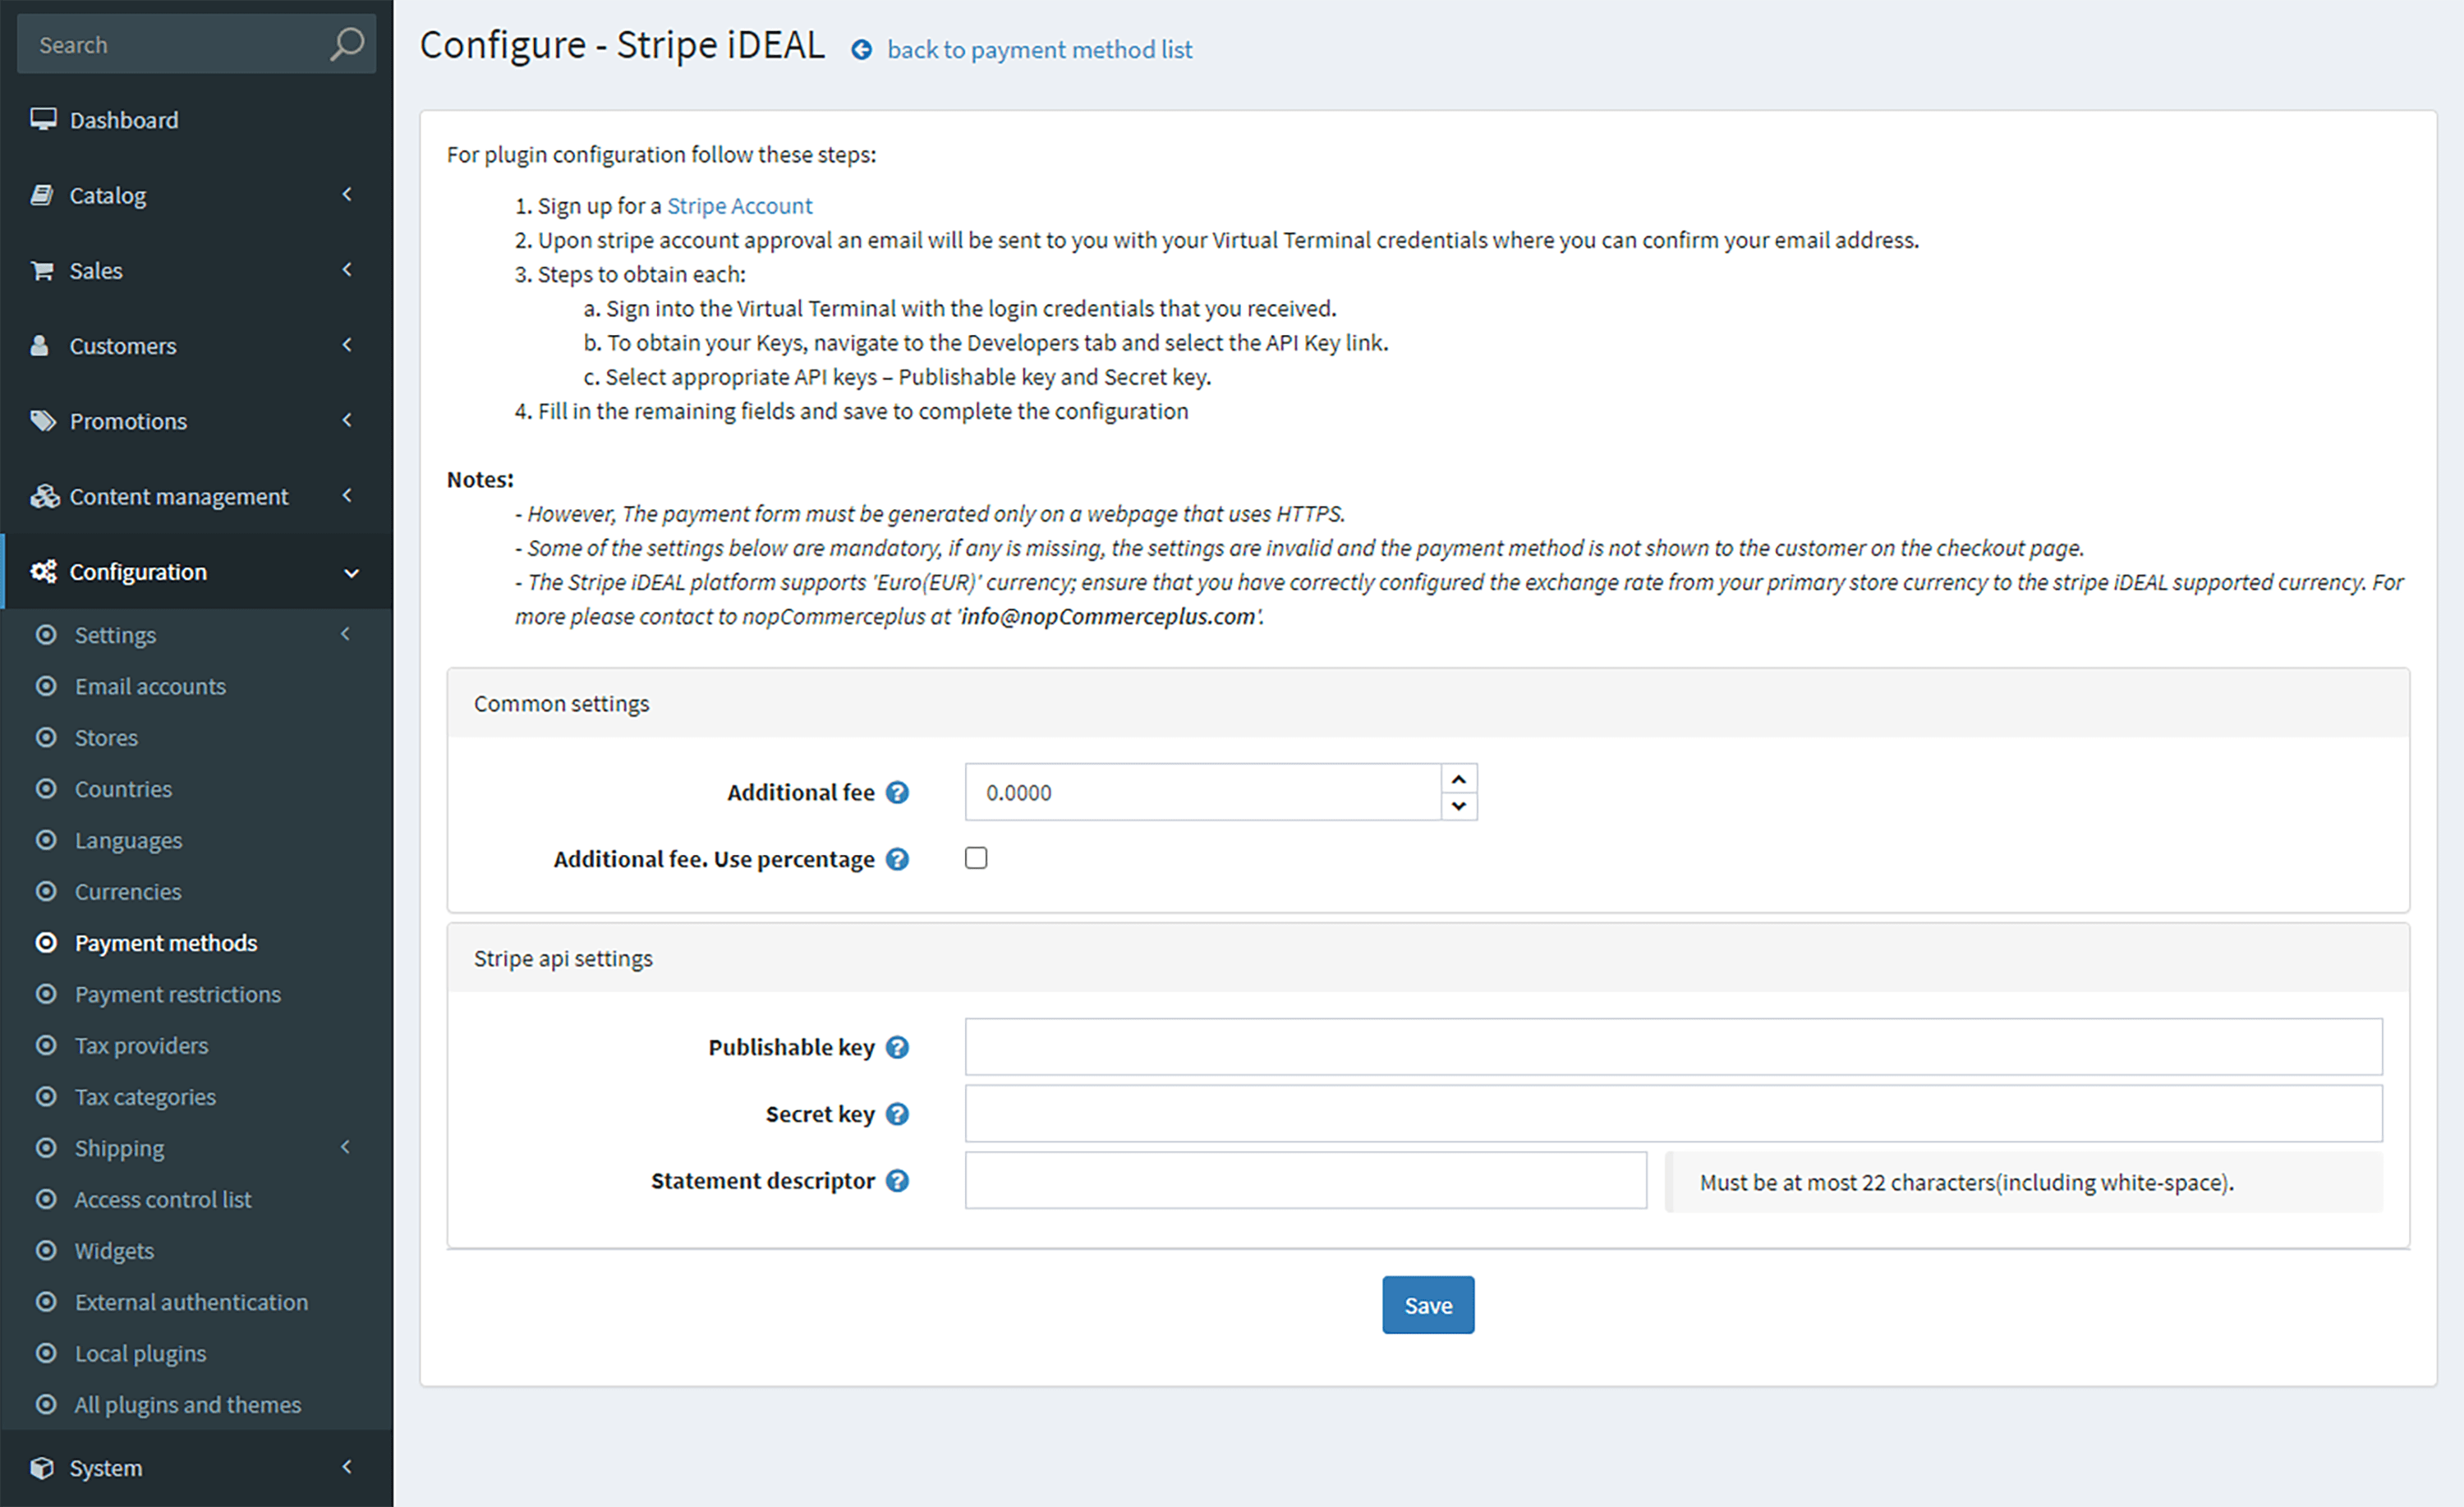This screenshot has height=1507, width=2464.
Task: Click the Common settings panel header
Action: click(1428, 703)
